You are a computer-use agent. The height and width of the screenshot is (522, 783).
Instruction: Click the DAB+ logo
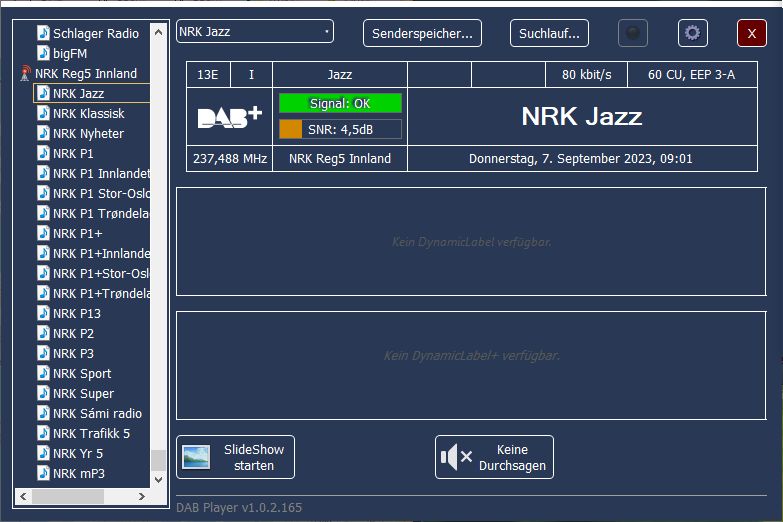tap(229, 117)
